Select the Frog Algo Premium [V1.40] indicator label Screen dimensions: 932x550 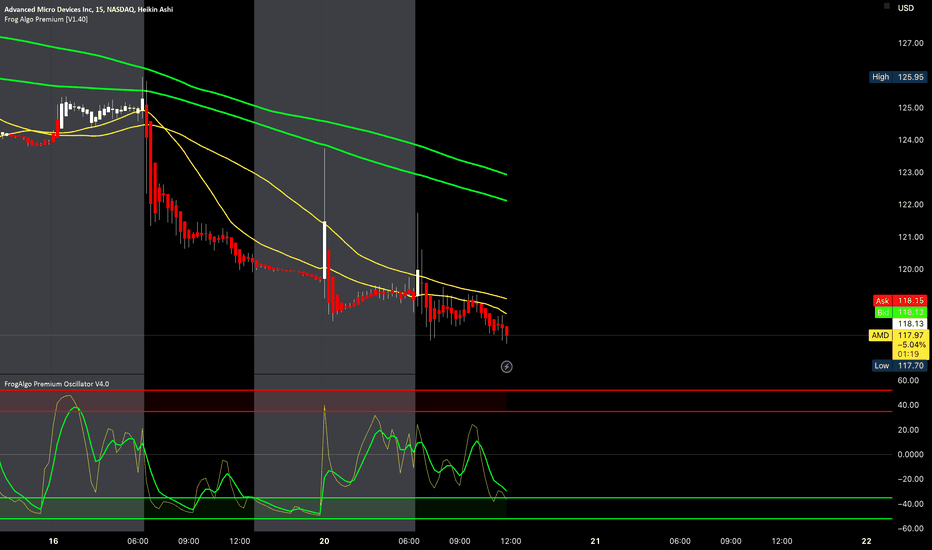(46, 20)
